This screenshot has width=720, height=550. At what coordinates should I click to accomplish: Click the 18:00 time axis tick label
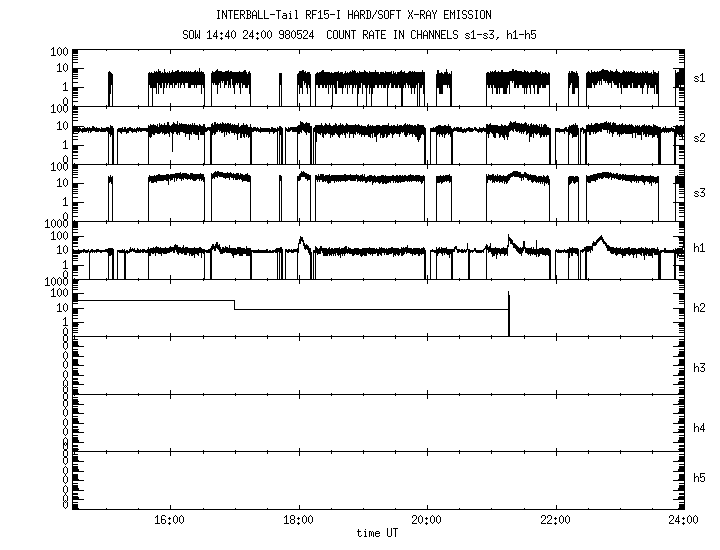298,520
